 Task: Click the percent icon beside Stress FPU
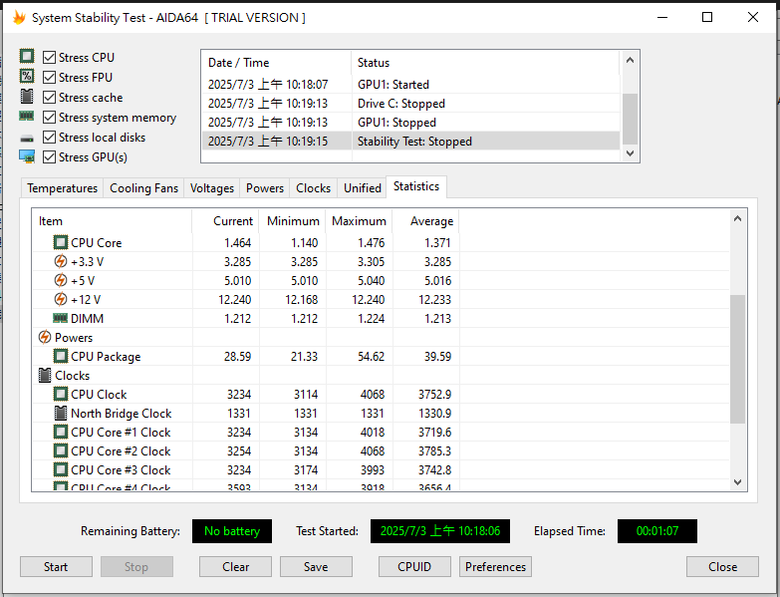coord(27,76)
